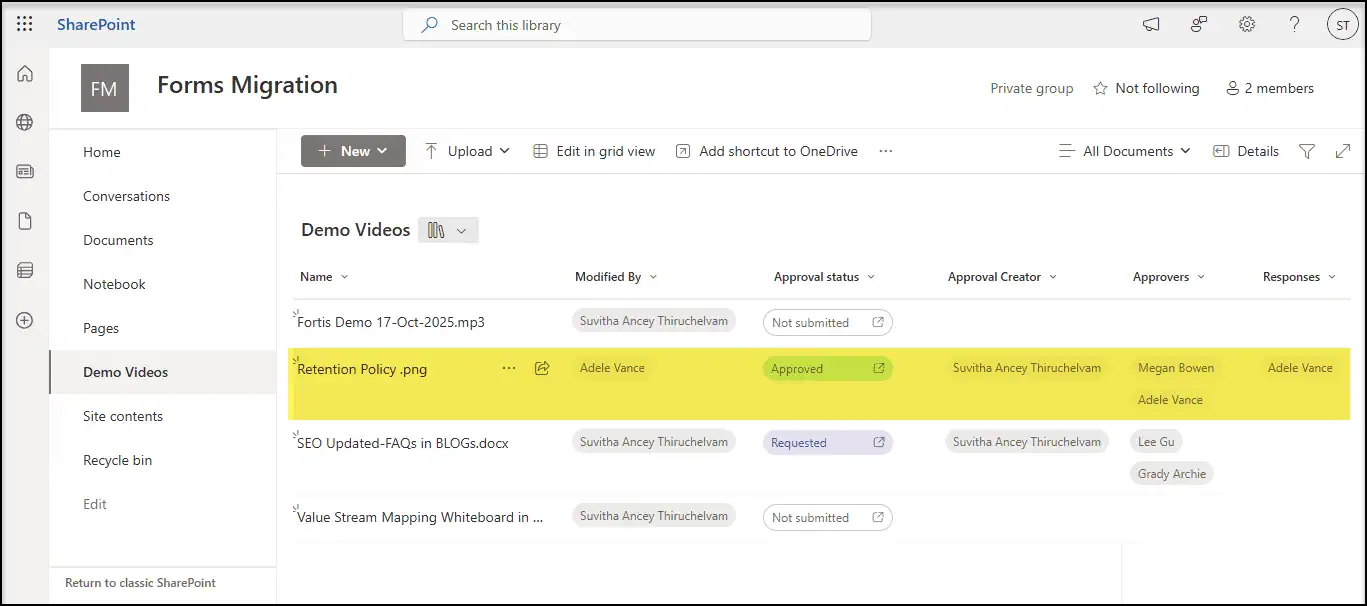View the site's 2 members
The width and height of the screenshot is (1367, 606).
(1270, 88)
